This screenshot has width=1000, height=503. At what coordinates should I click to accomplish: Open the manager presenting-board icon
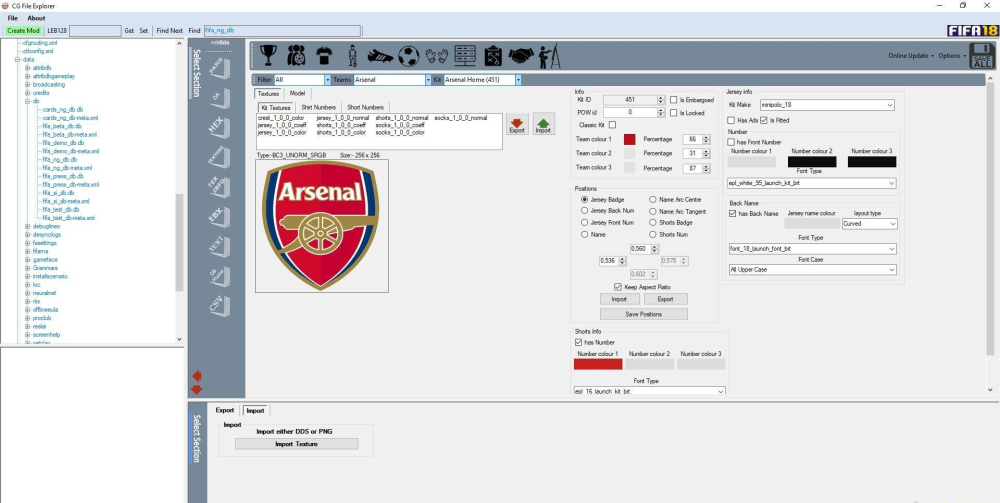tap(549, 56)
